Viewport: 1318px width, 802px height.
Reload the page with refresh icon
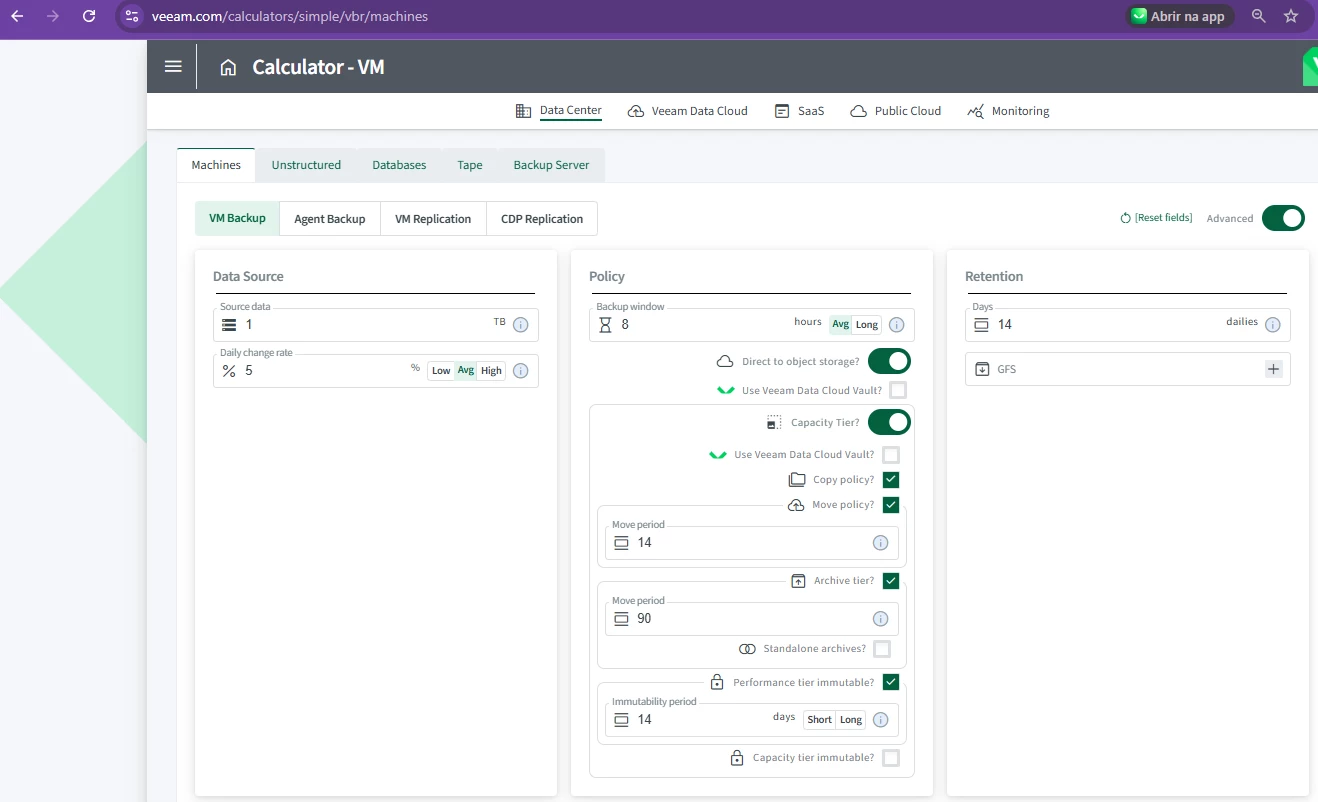coord(89,16)
